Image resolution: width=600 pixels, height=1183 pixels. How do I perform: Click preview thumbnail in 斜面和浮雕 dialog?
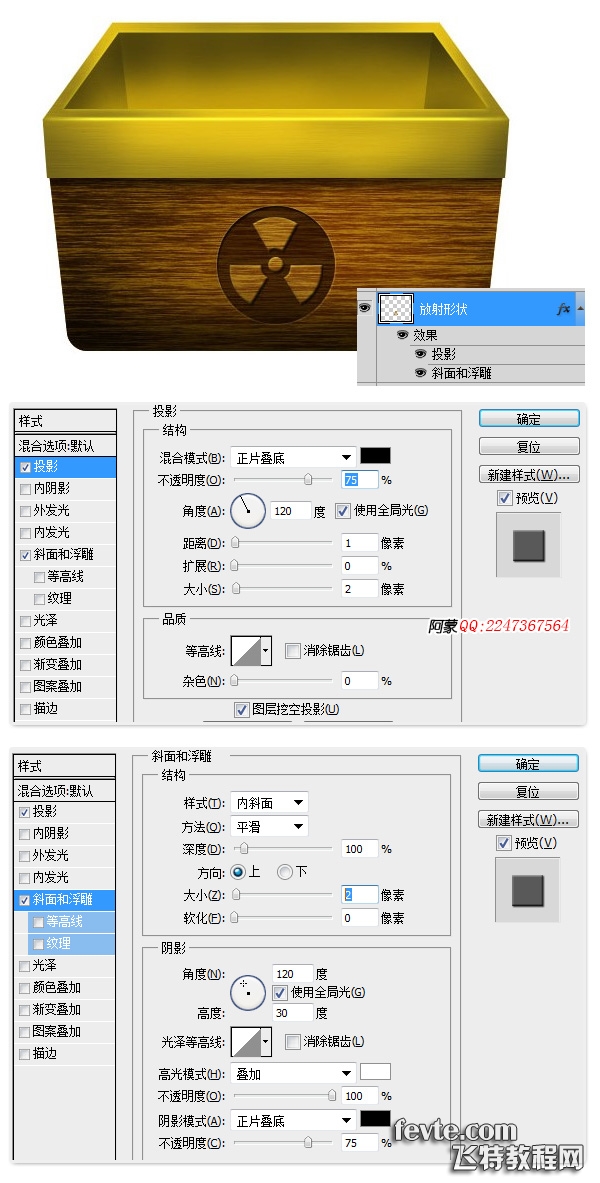(x=528, y=890)
